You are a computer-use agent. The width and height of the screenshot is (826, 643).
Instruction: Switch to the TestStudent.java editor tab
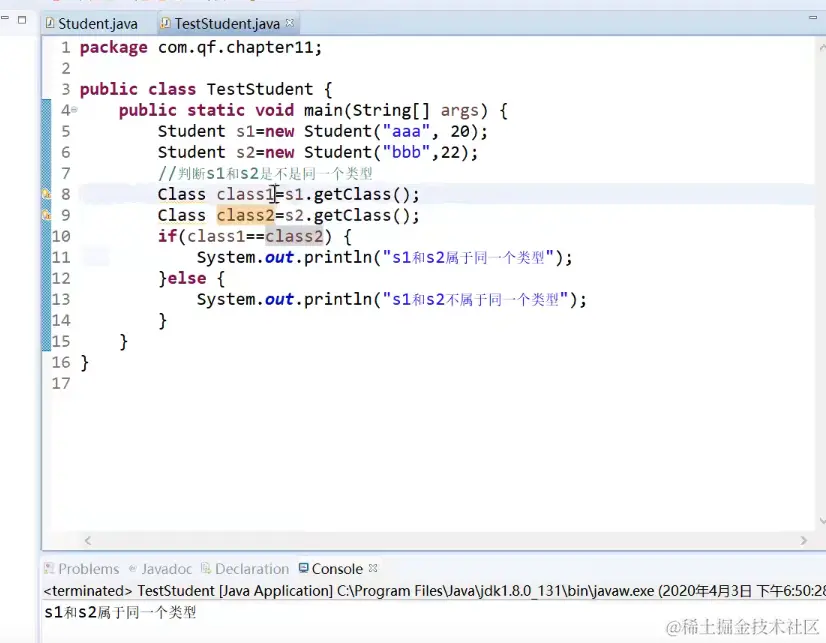pyautogui.click(x=227, y=24)
